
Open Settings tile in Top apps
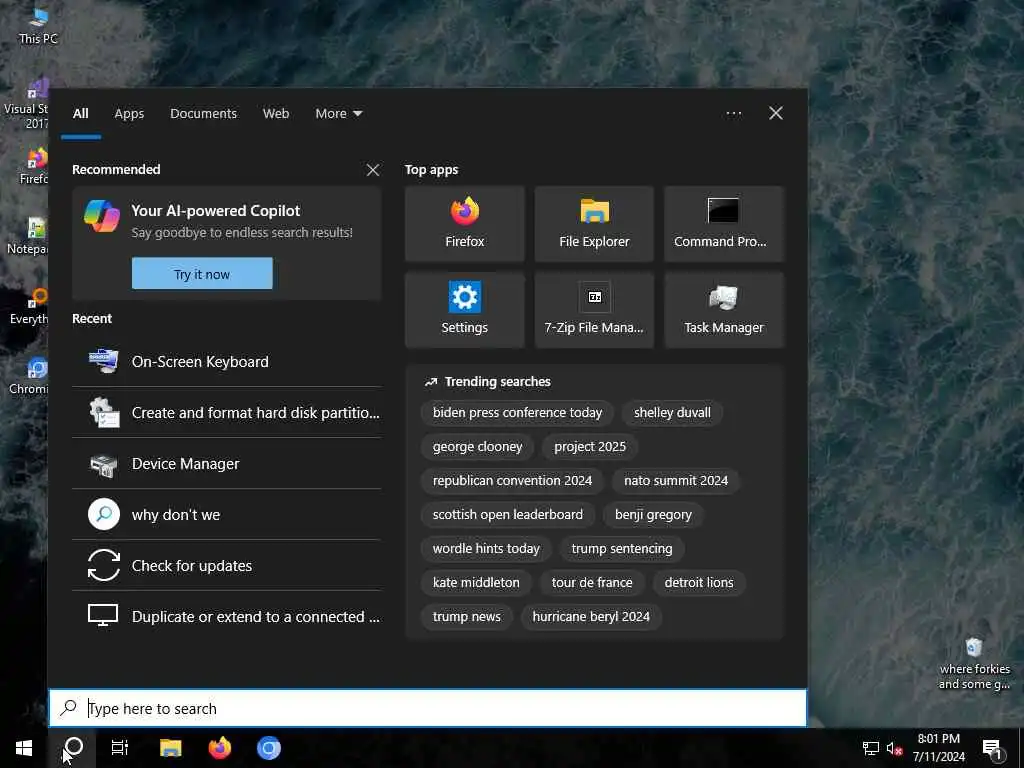[464, 310]
